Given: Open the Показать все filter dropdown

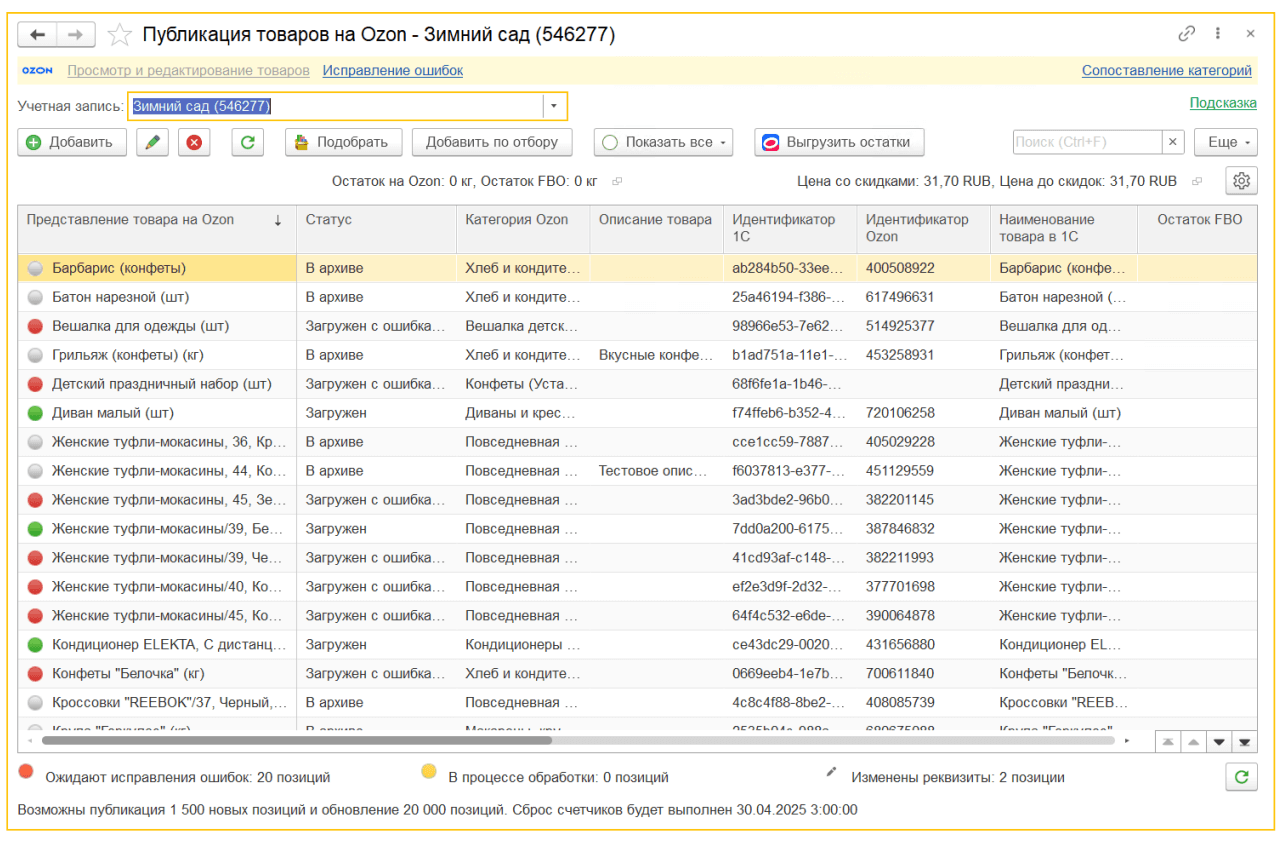Looking at the screenshot, I should [663, 142].
